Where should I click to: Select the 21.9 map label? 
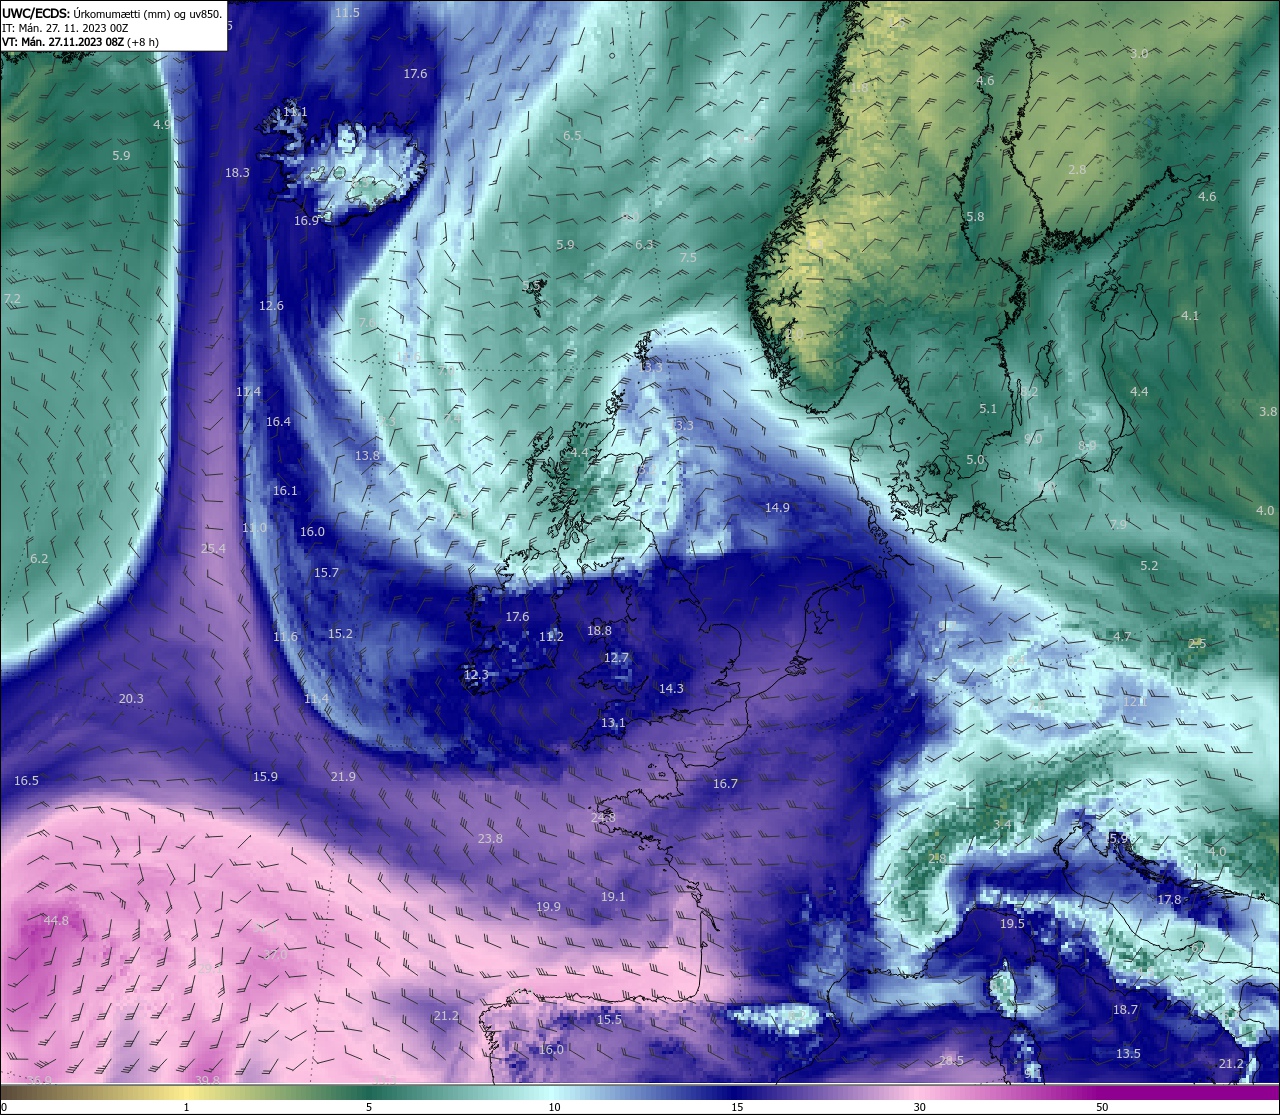tap(343, 776)
